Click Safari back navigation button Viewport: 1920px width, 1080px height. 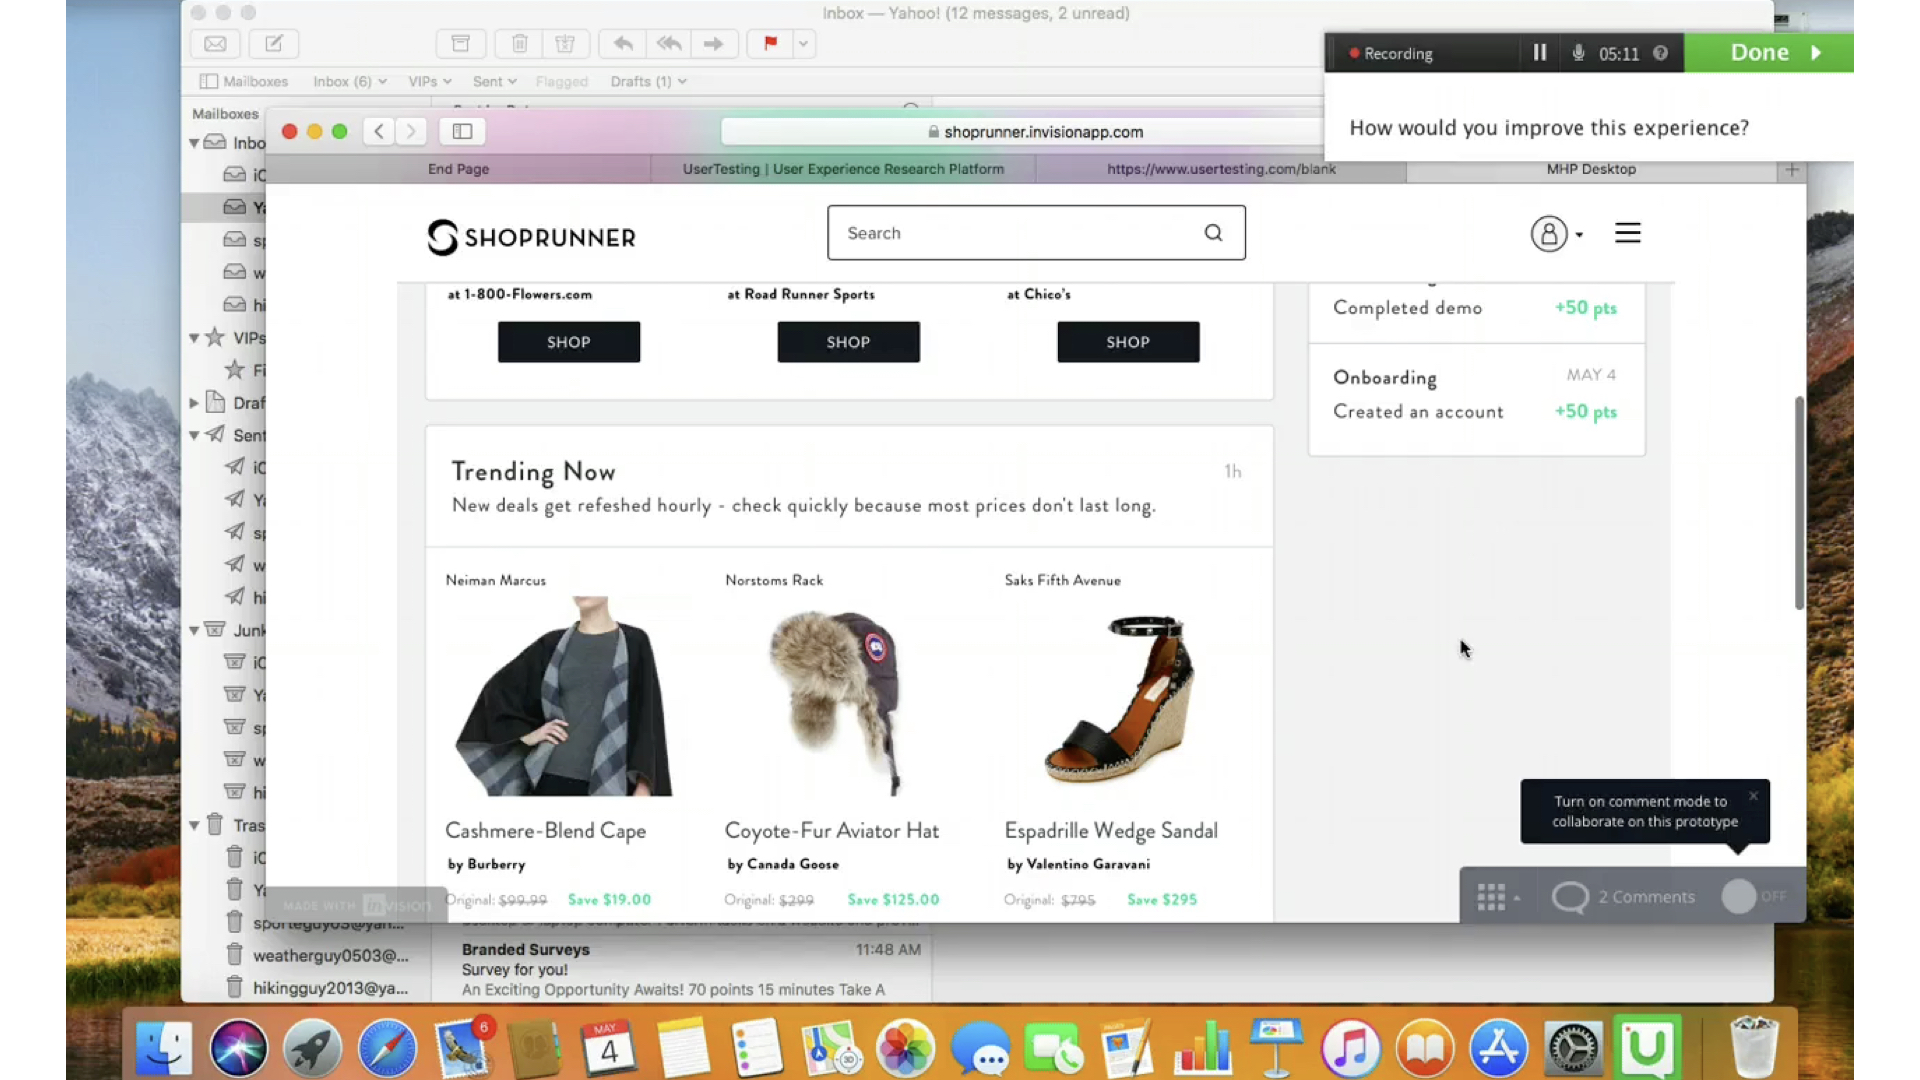(378, 131)
